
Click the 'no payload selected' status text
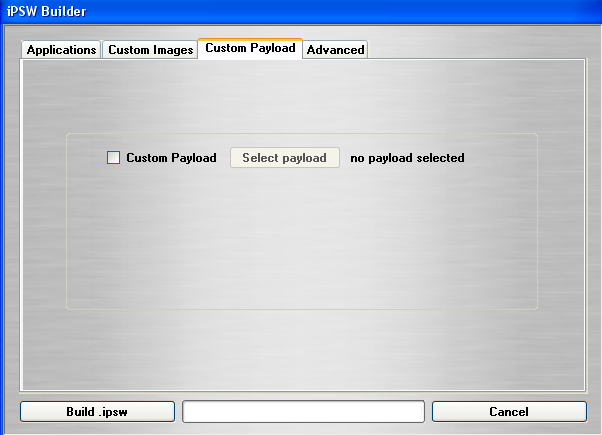click(407, 158)
